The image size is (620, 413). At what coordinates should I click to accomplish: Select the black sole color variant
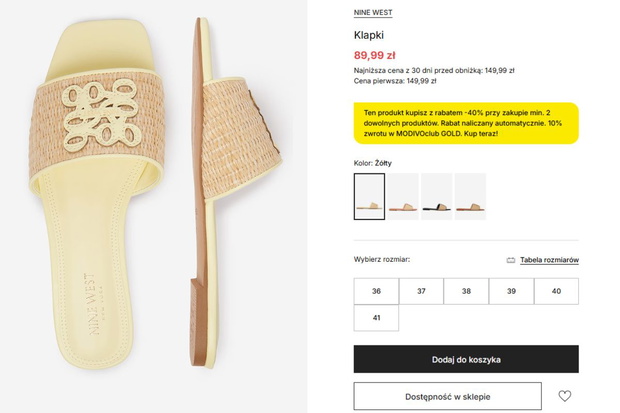(x=437, y=196)
